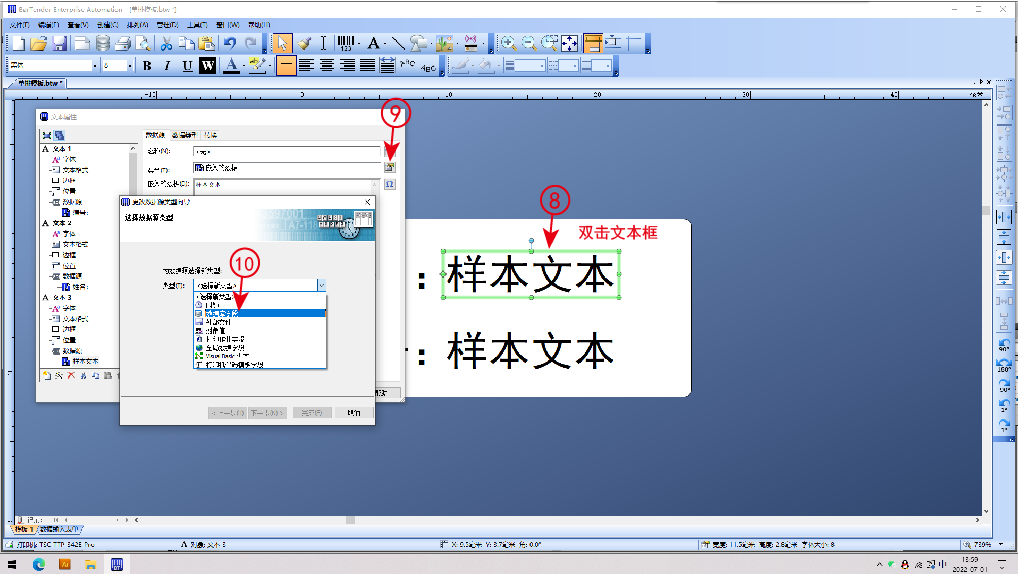Open the font name dropdown
The width and height of the screenshot is (1018, 574).
(95, 66)
